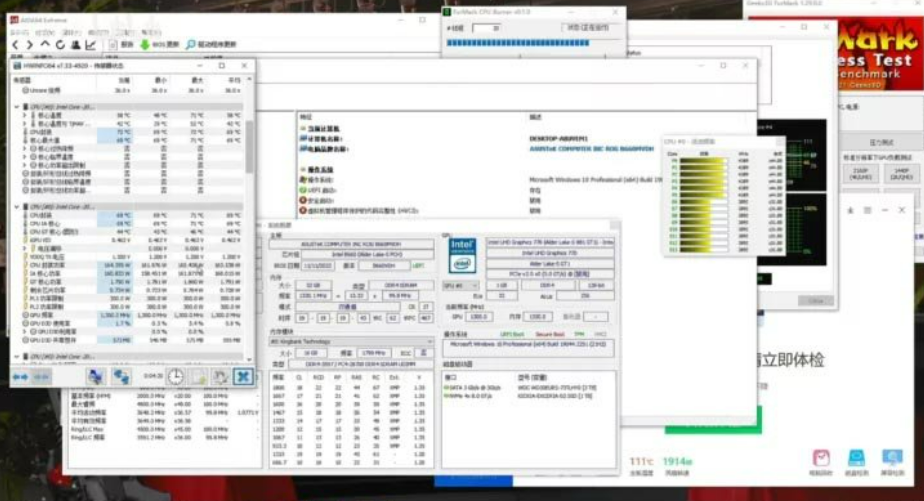Image resolution: width=924 pixels, height=501 pixels.
Task: Collapse the third CPU group at the list bottom
Action: [x=17, y=357]
